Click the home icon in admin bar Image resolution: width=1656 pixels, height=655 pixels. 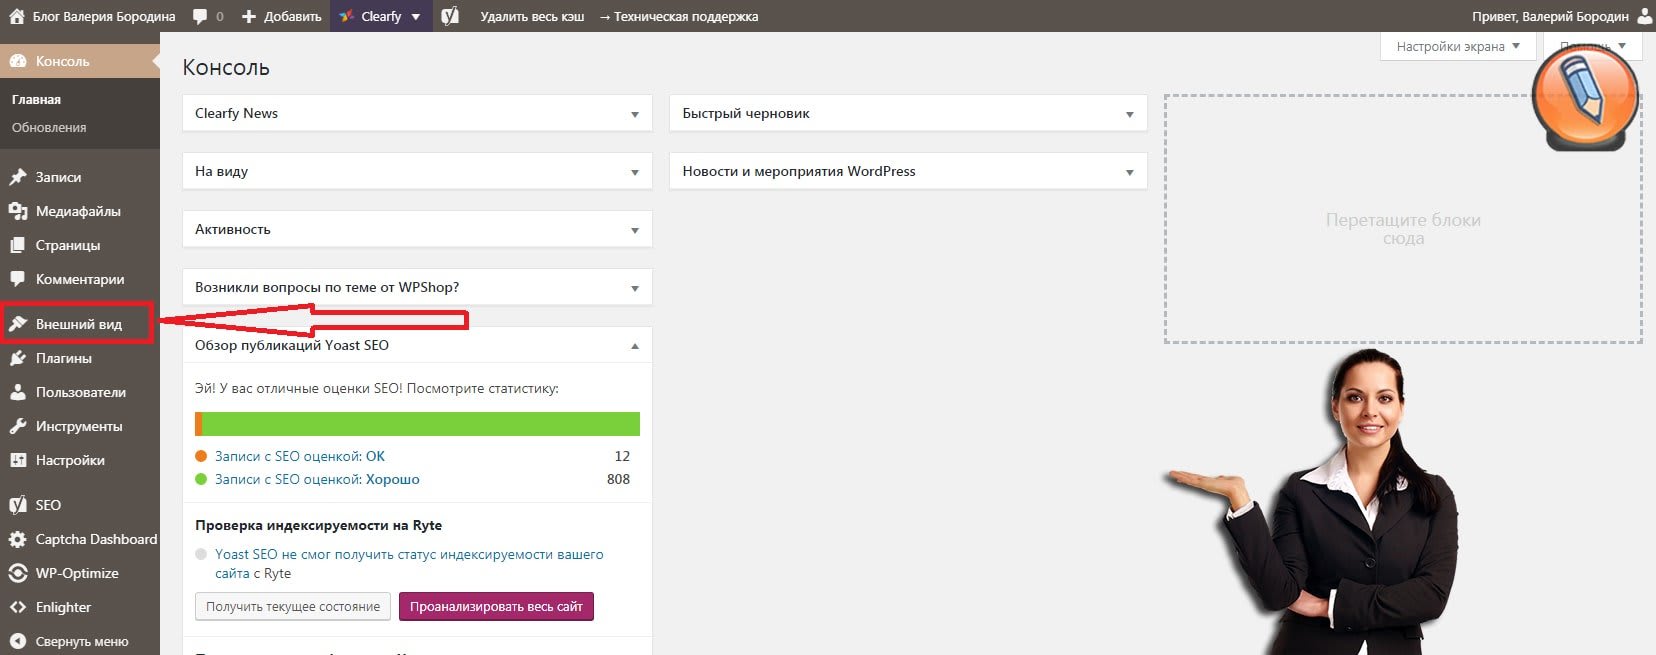[x=16, y=16]
